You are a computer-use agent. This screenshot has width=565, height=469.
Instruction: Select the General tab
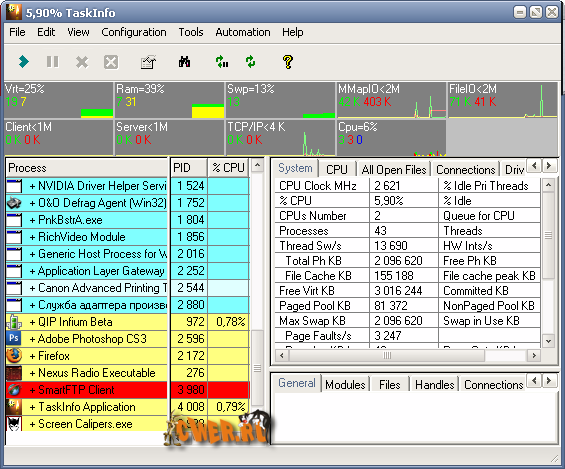coord(297,383)
